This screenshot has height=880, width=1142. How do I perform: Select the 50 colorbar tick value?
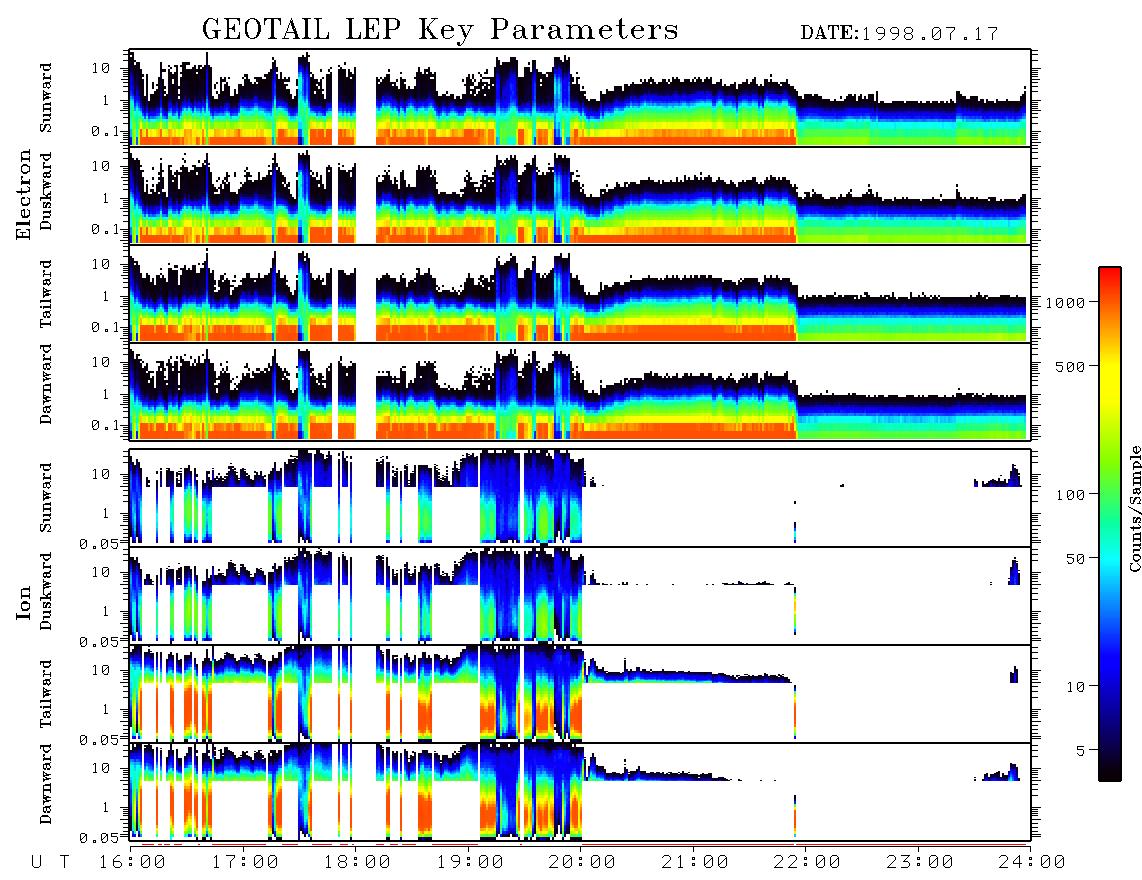(x=1075, y=559)
